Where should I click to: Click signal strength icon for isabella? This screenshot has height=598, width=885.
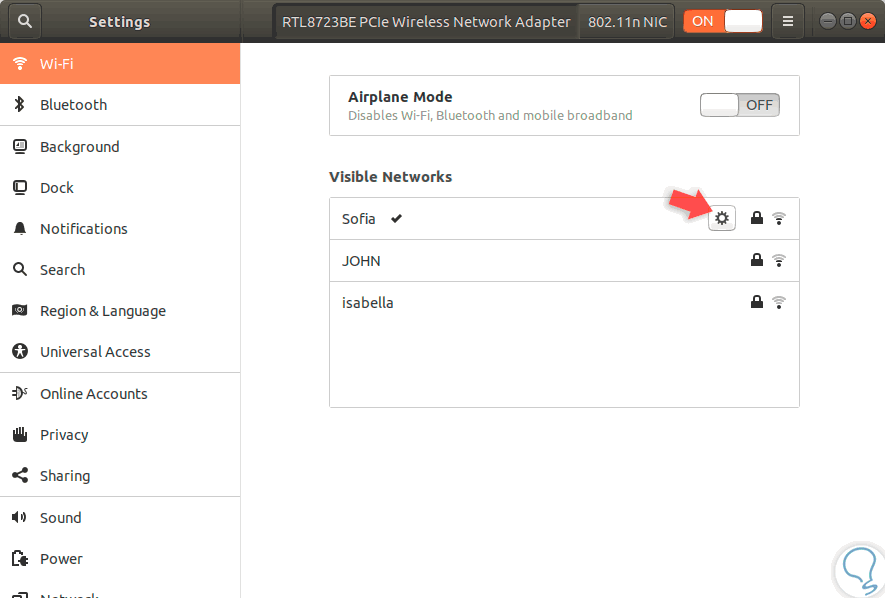click(x=779, y=302)
